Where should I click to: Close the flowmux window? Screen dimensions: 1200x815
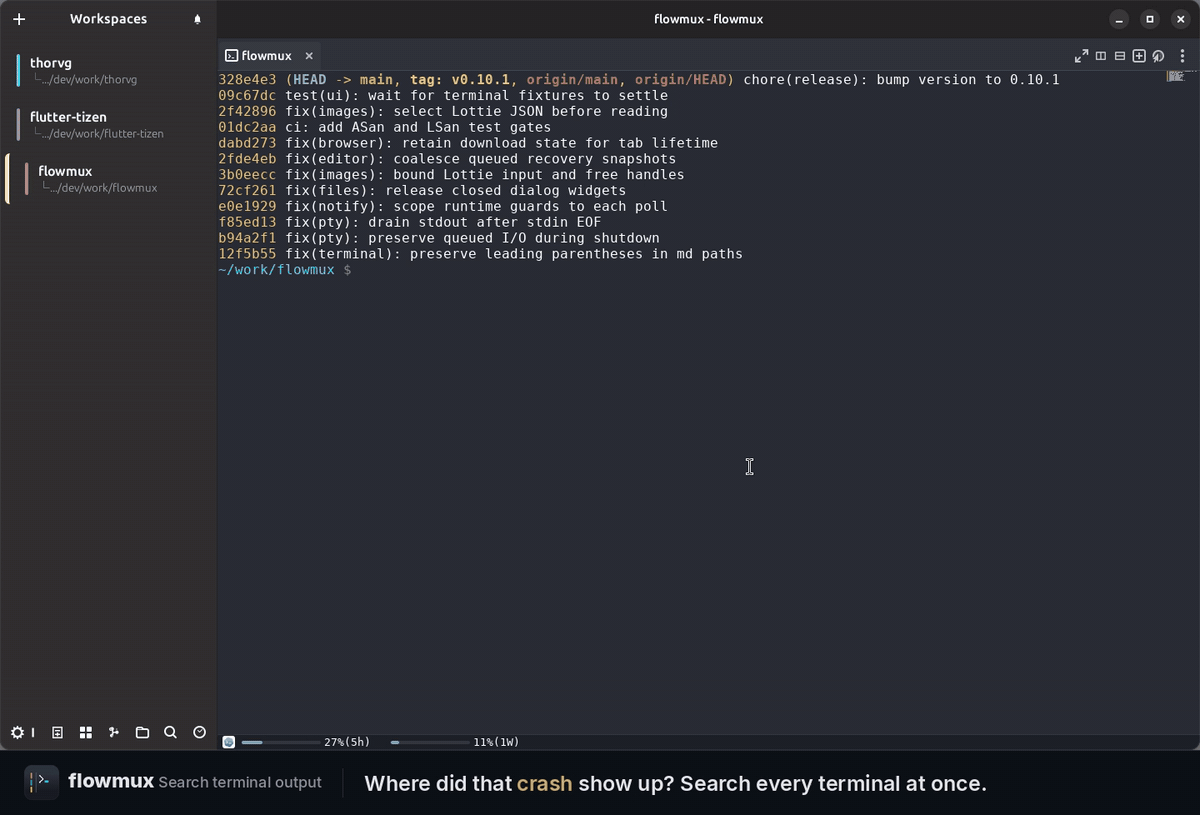1180,19
